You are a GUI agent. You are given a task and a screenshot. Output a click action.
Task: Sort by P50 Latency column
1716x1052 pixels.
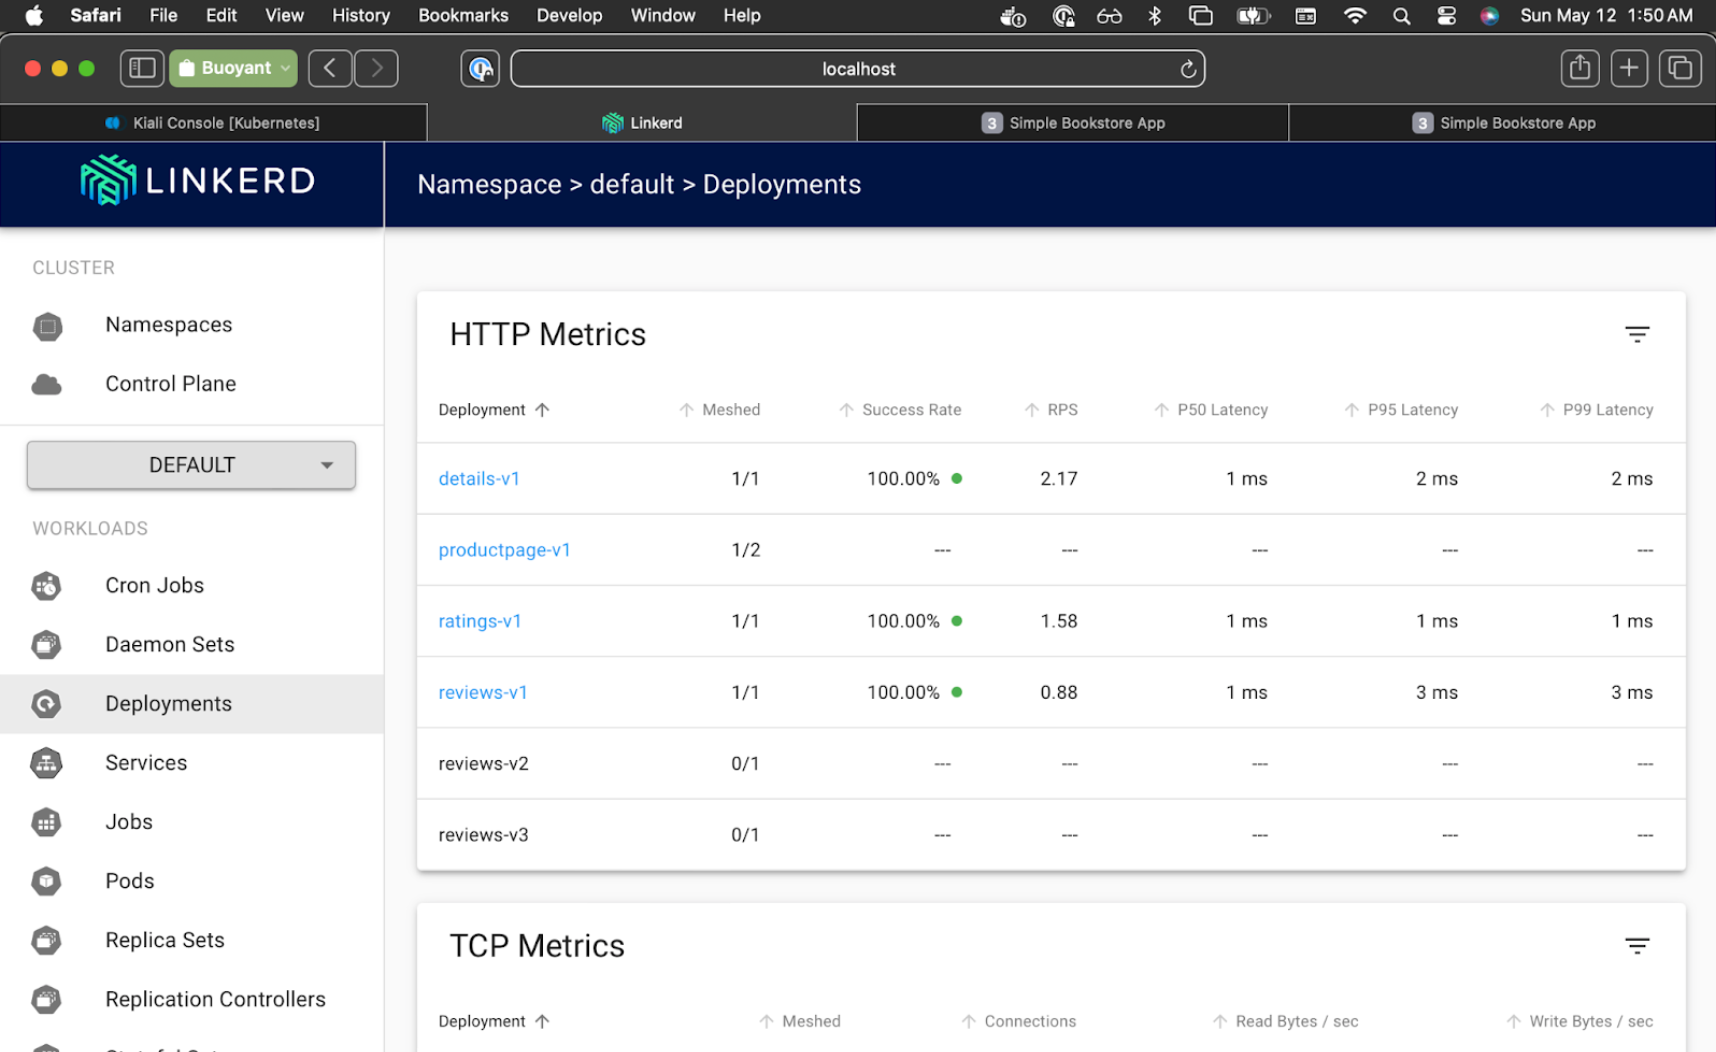pyautogui.click(x=1211, y=410)
